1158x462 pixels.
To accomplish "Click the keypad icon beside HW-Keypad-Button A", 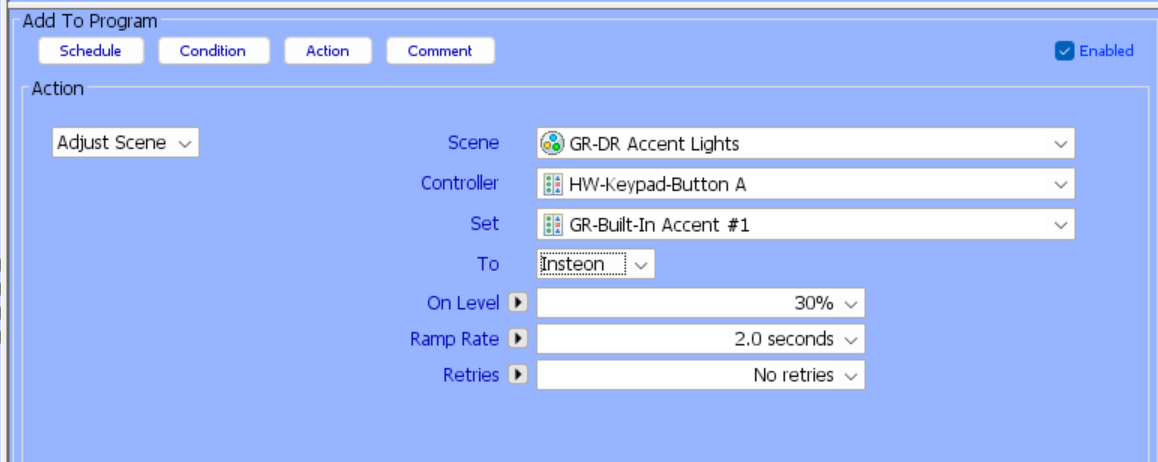I will 552,184.
